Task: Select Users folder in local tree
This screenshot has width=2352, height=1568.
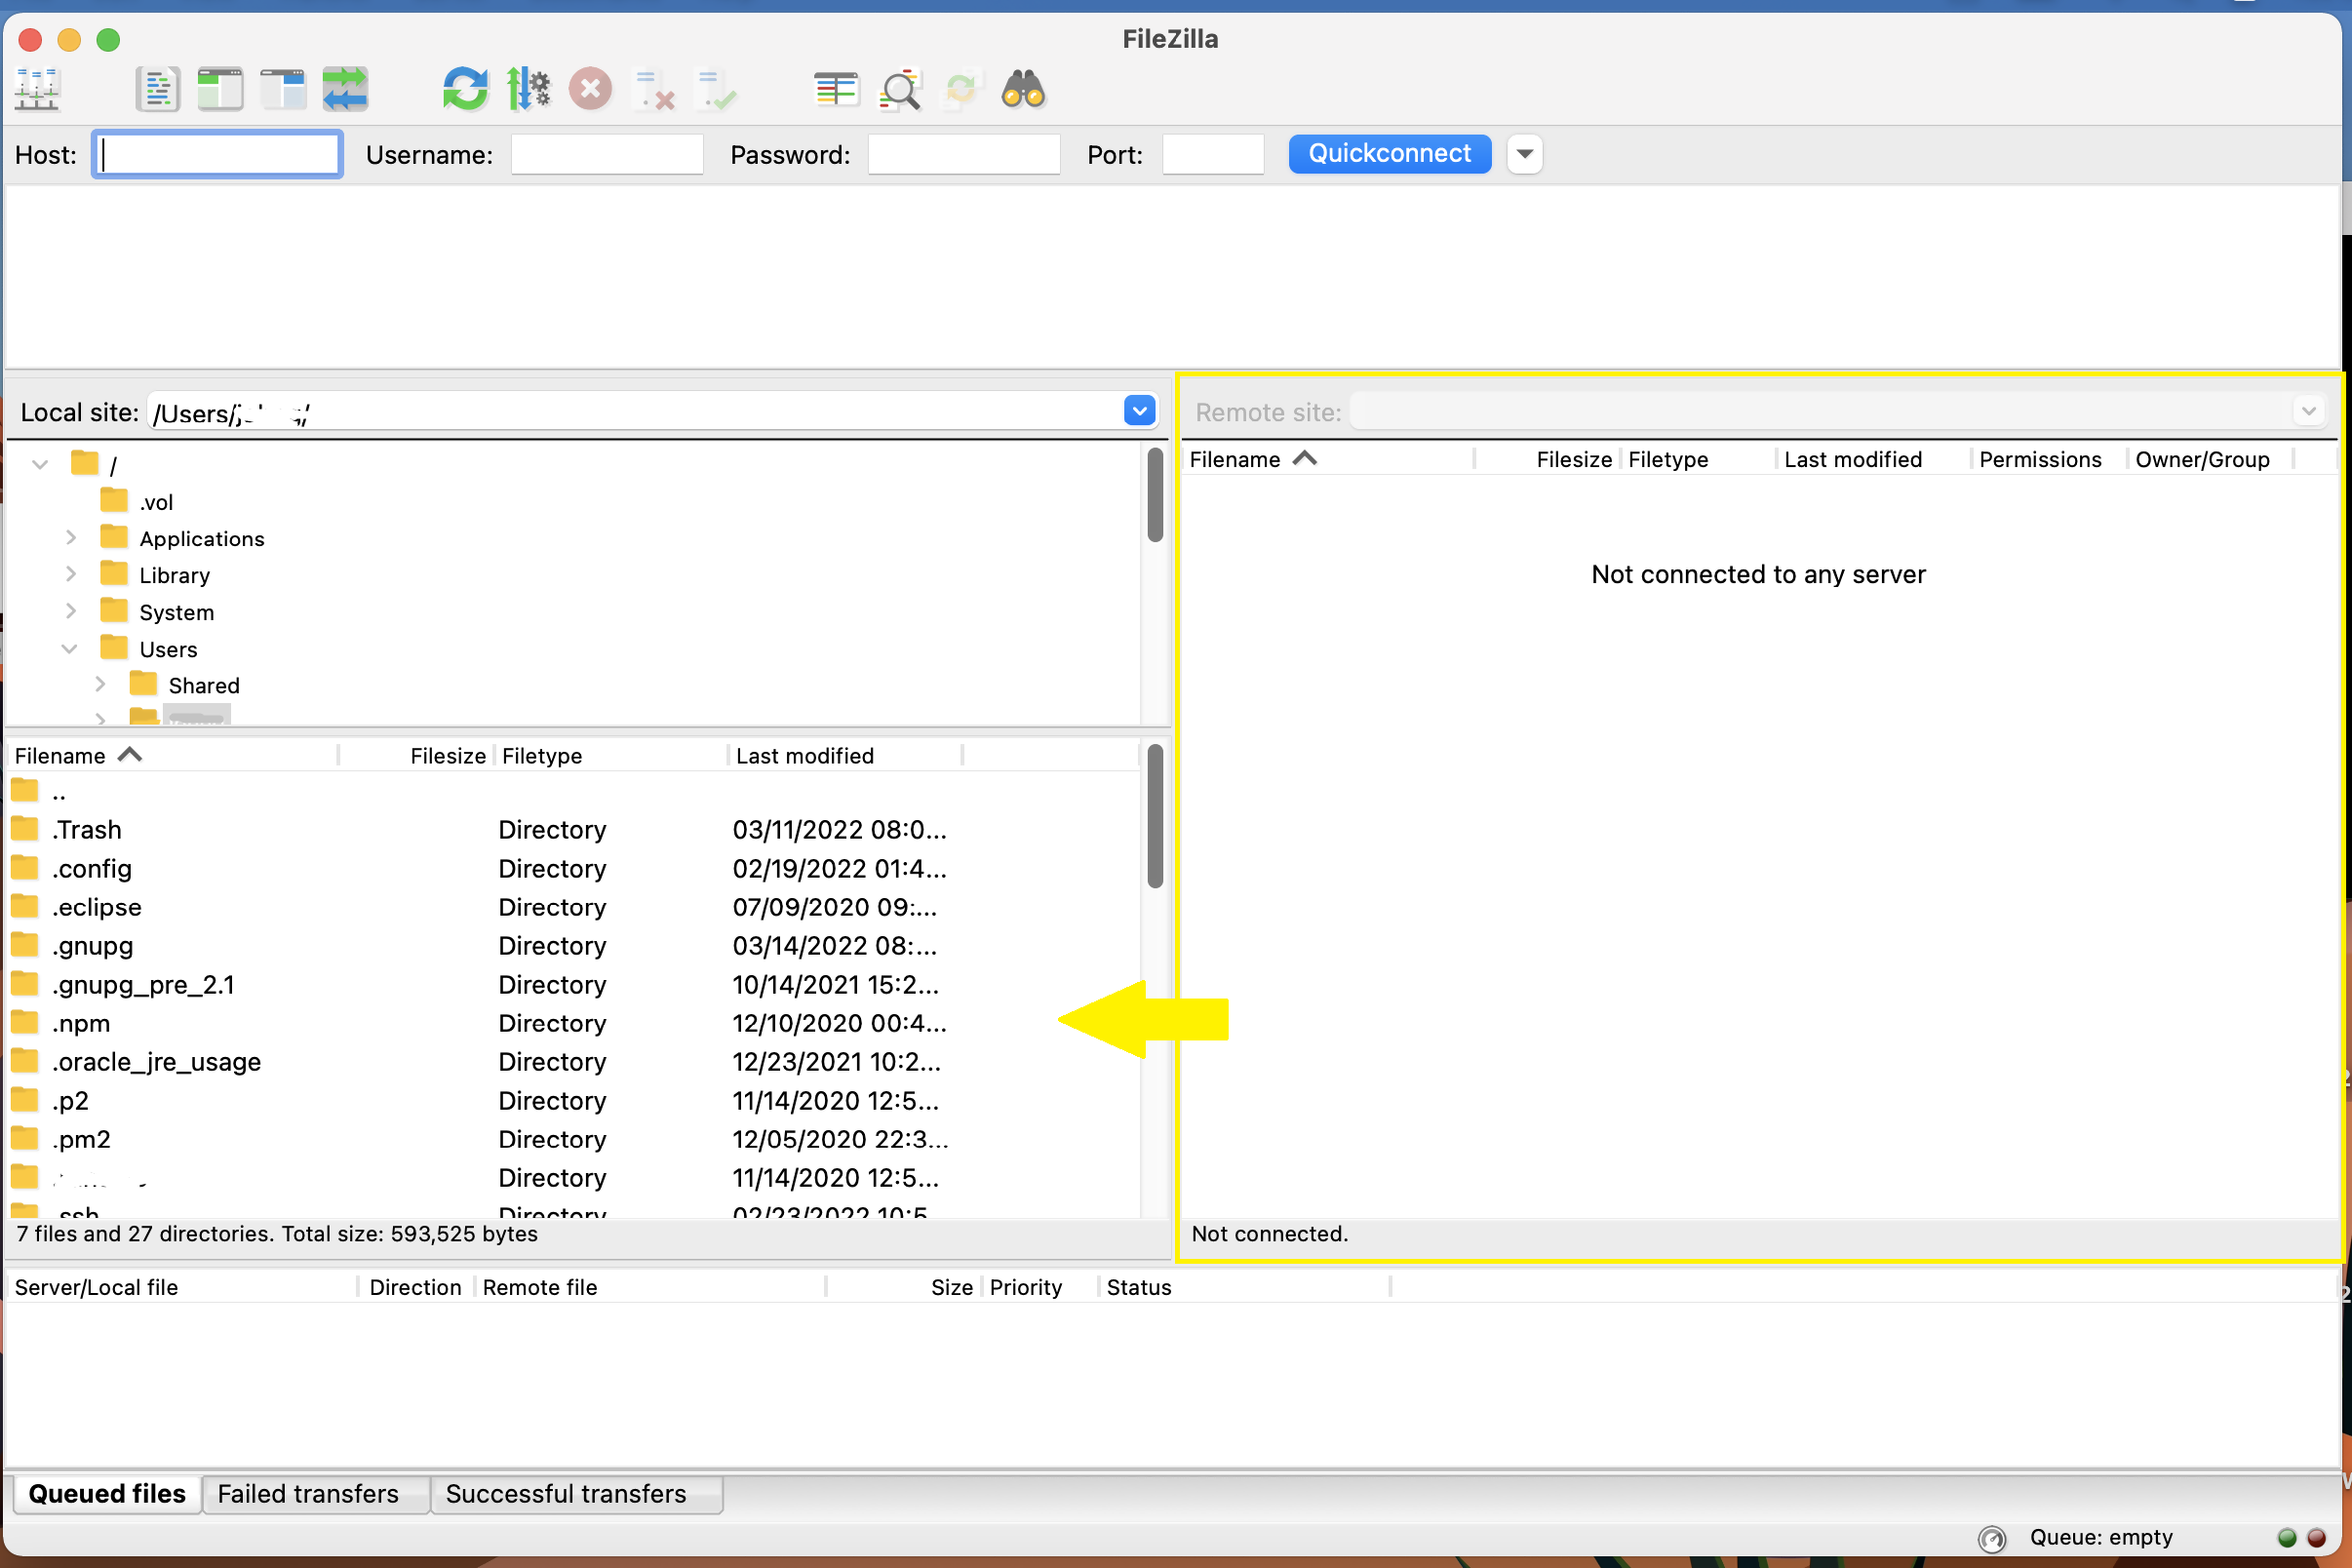Action: point(168,649)
